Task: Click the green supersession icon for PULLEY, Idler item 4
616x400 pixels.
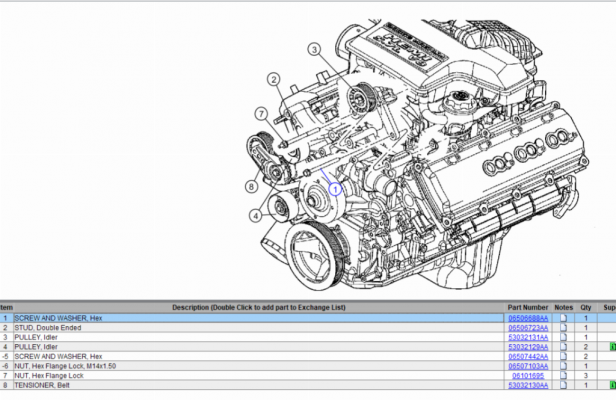Action: [x=613, y=347]
